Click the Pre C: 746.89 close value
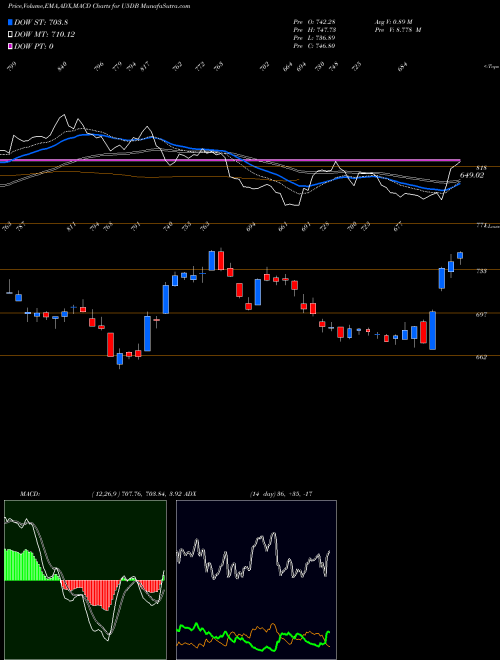 [314, 46]
